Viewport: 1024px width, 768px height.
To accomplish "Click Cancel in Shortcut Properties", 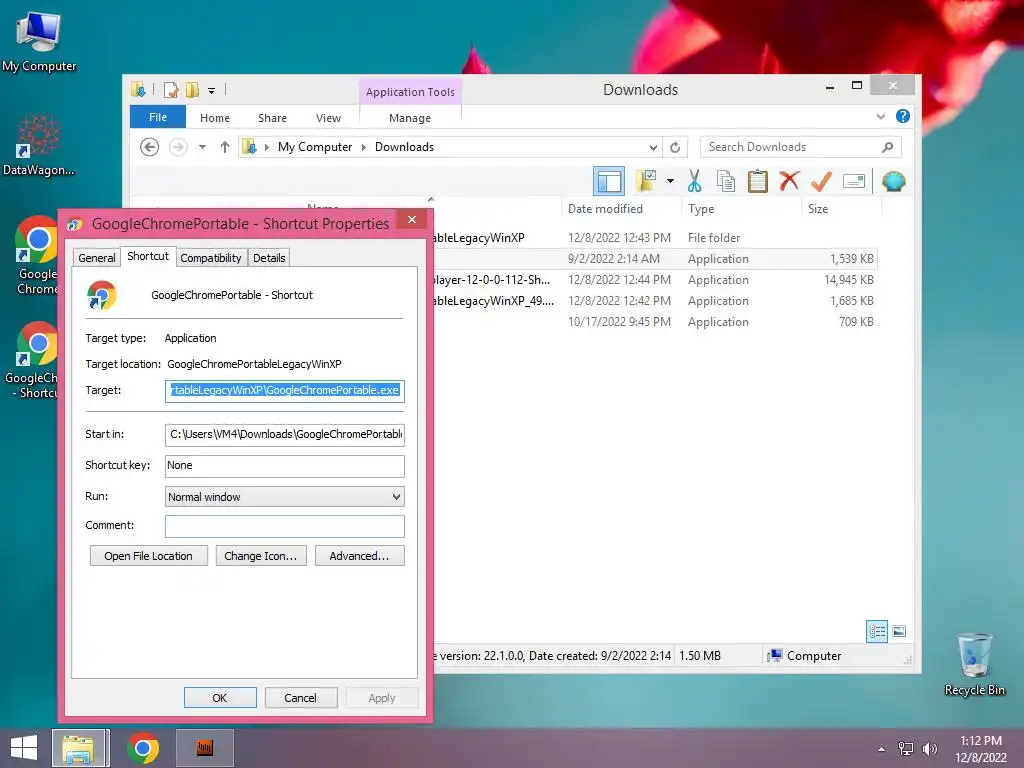I will tap(300, 697).
